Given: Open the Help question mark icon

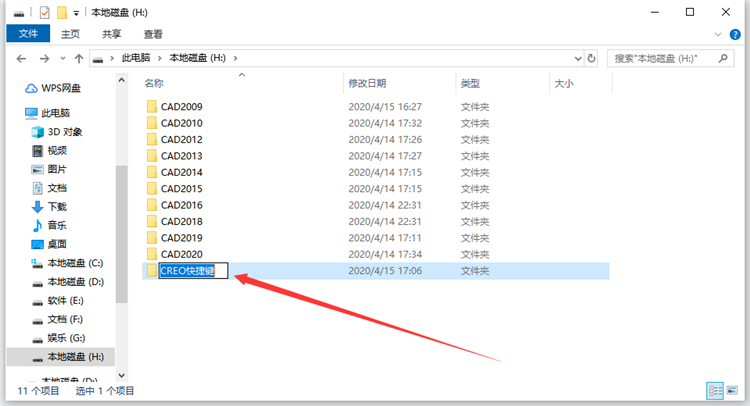Looking at the screenshot, I should point(735,34).
